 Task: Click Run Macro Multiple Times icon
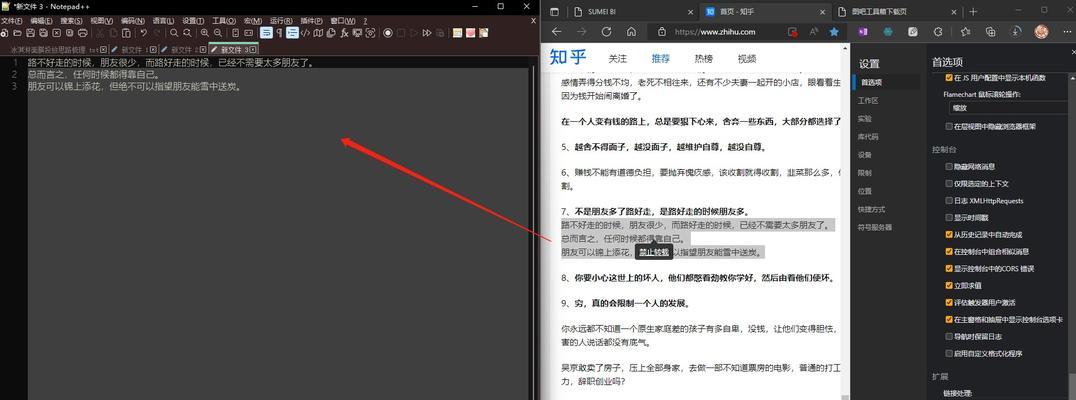pos(427,33)
